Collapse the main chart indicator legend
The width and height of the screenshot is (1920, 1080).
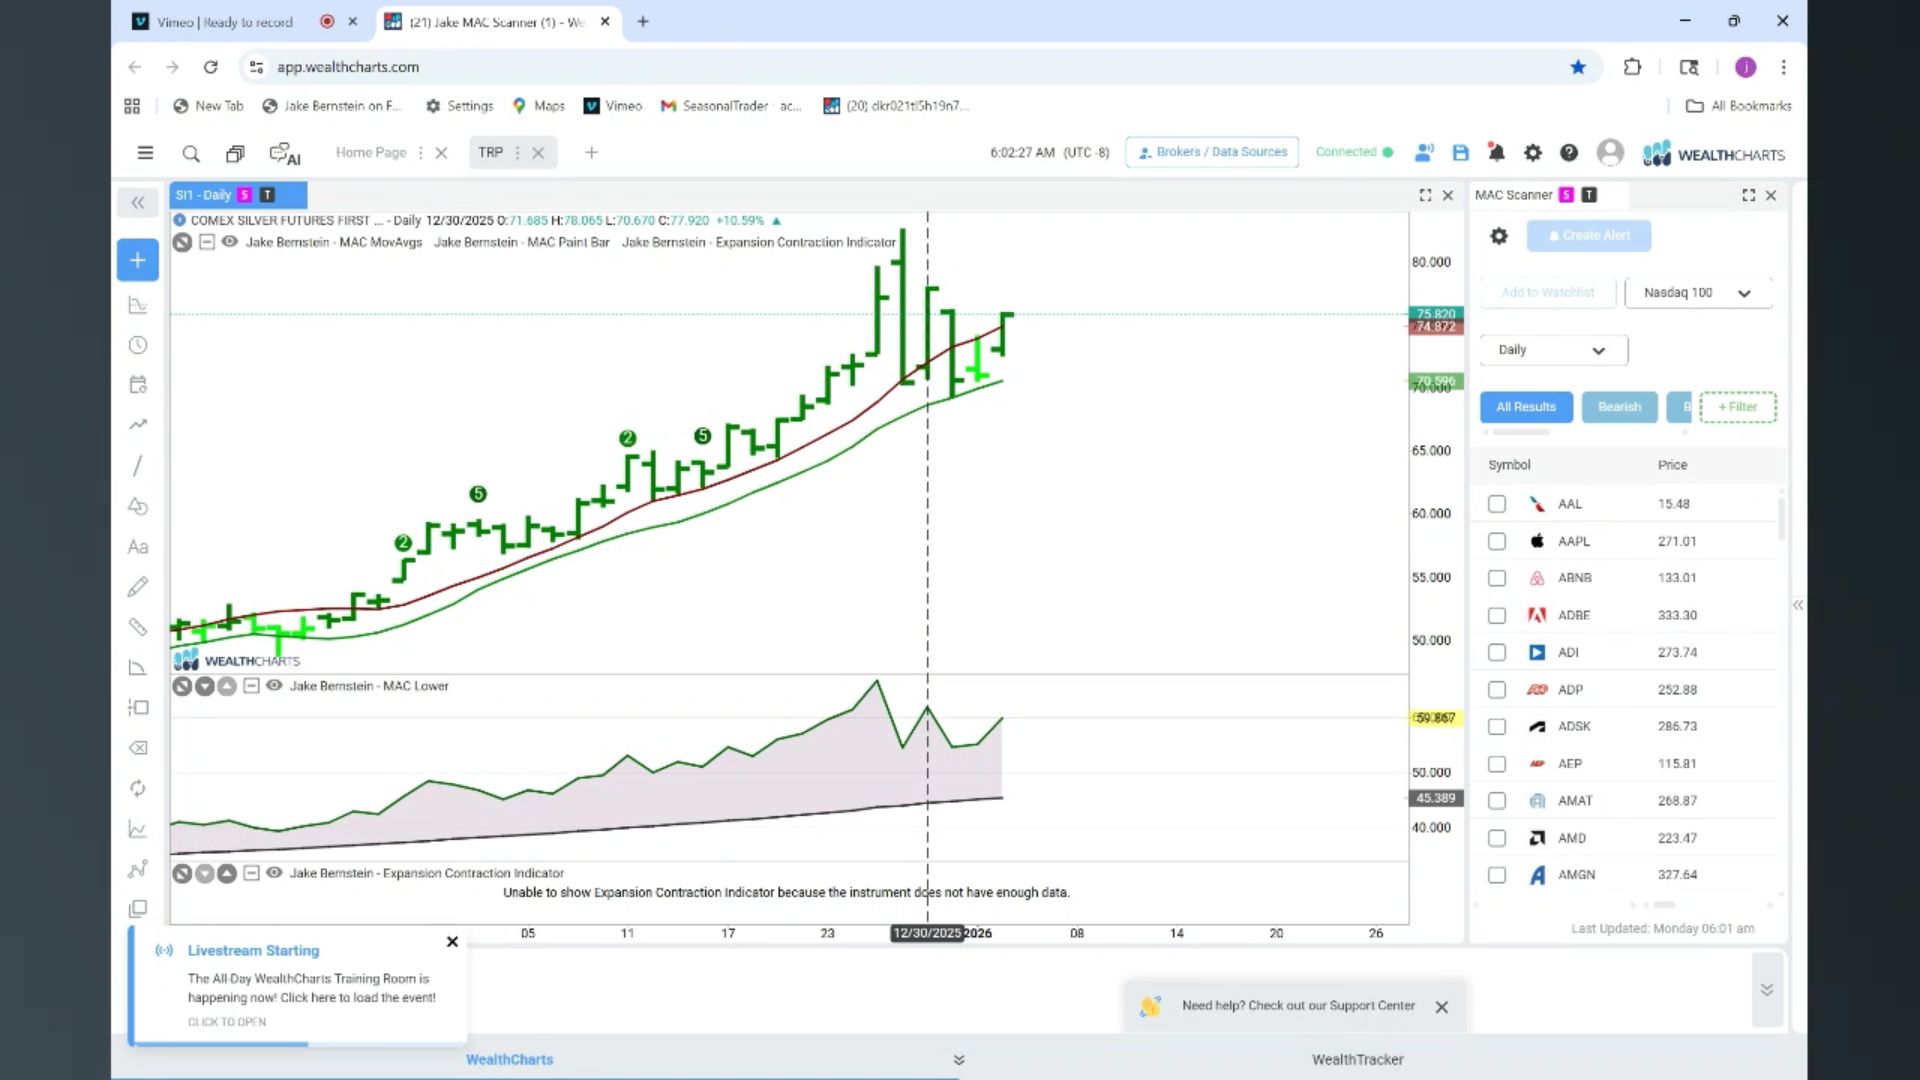point(207,242)
